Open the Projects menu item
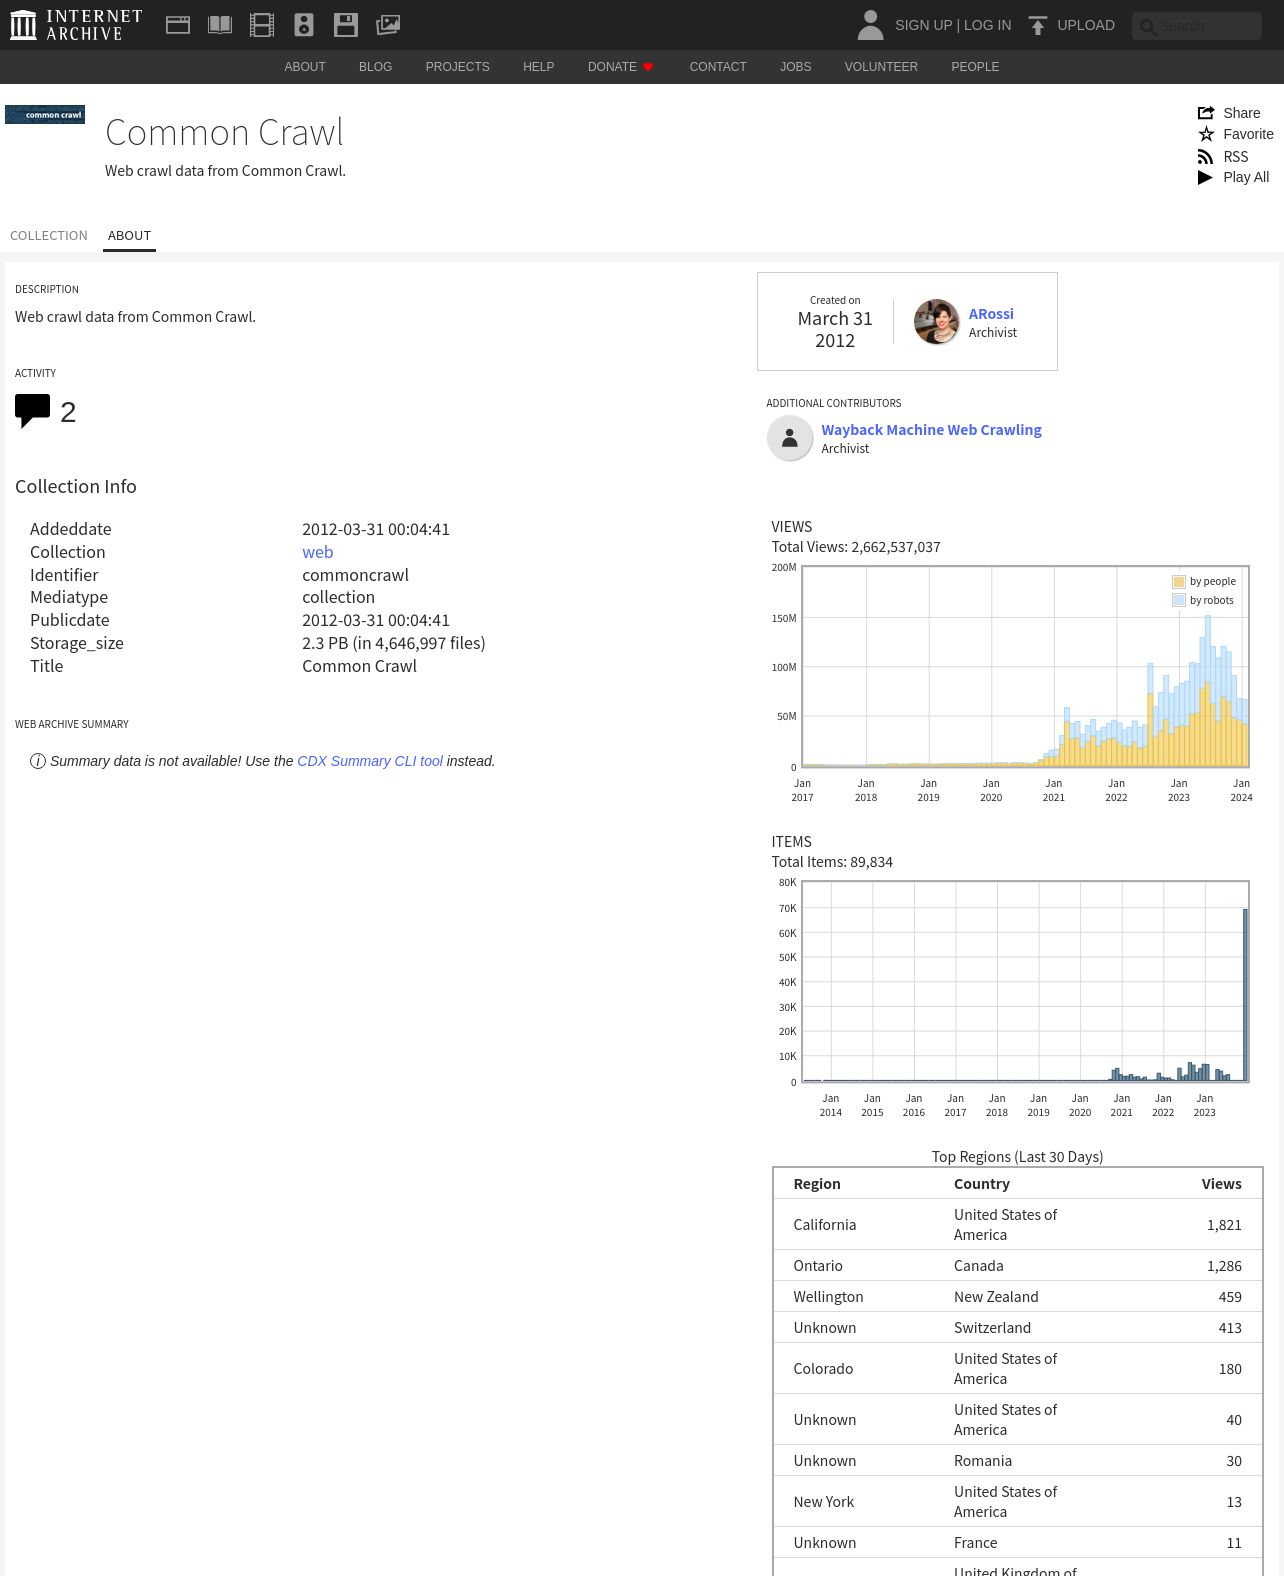This screenshot has width=1284, height=1576. coord(458,67)
